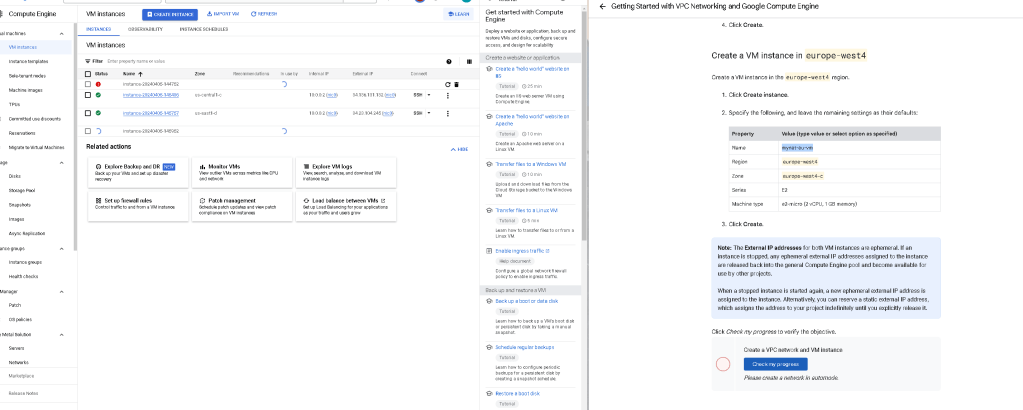Open the Set up firewall rules card
The width and height of the screenshot is (1023, 410).
click(x=138, y=206)
